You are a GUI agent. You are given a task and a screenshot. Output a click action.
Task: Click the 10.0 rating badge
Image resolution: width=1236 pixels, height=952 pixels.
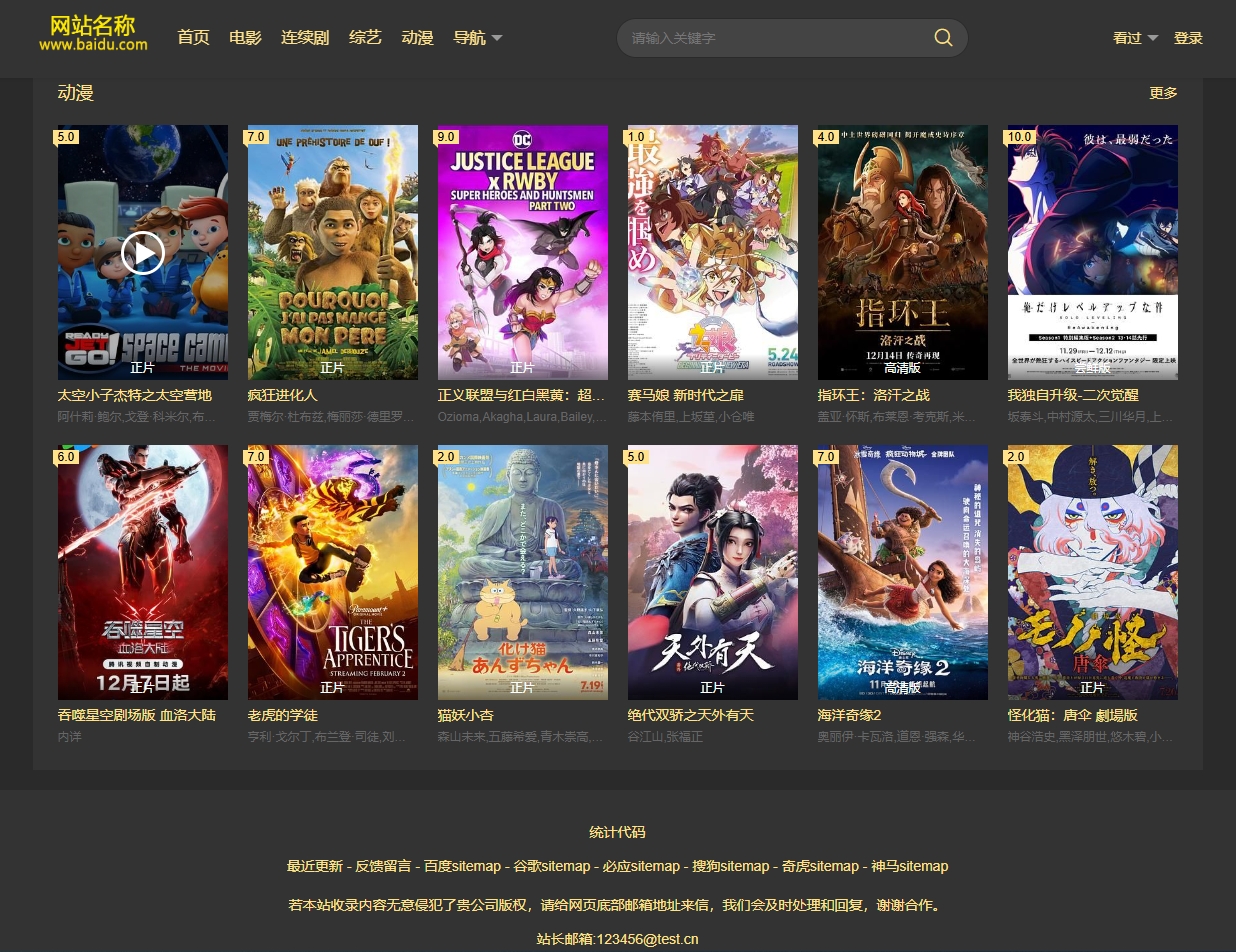1018,137
